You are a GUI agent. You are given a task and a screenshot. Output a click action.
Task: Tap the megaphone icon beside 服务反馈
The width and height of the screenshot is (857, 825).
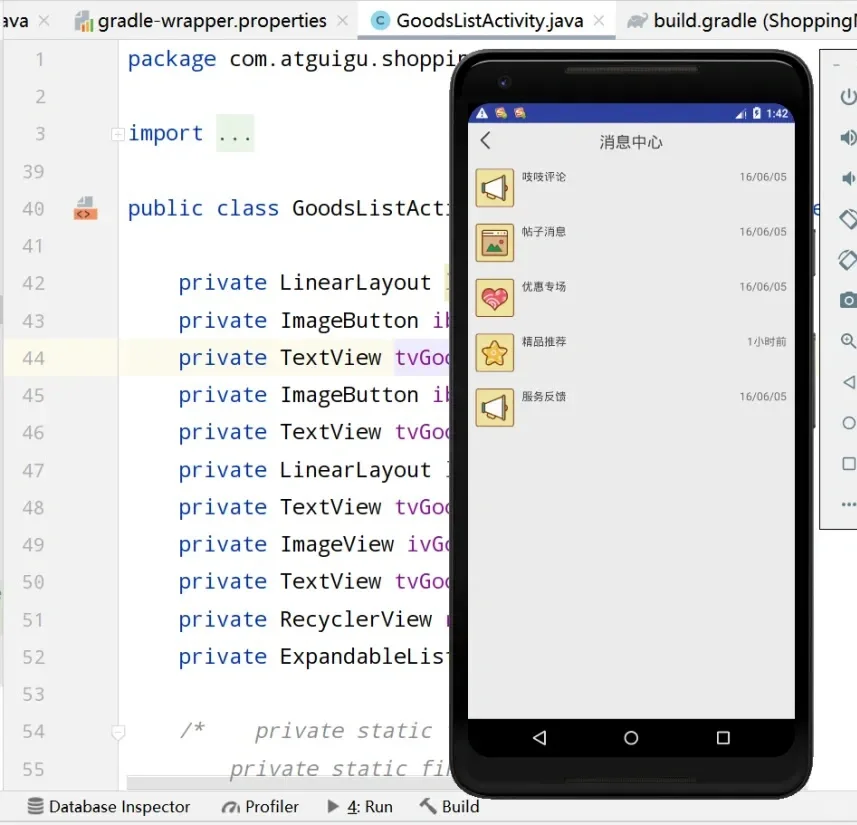pos(494,407)
